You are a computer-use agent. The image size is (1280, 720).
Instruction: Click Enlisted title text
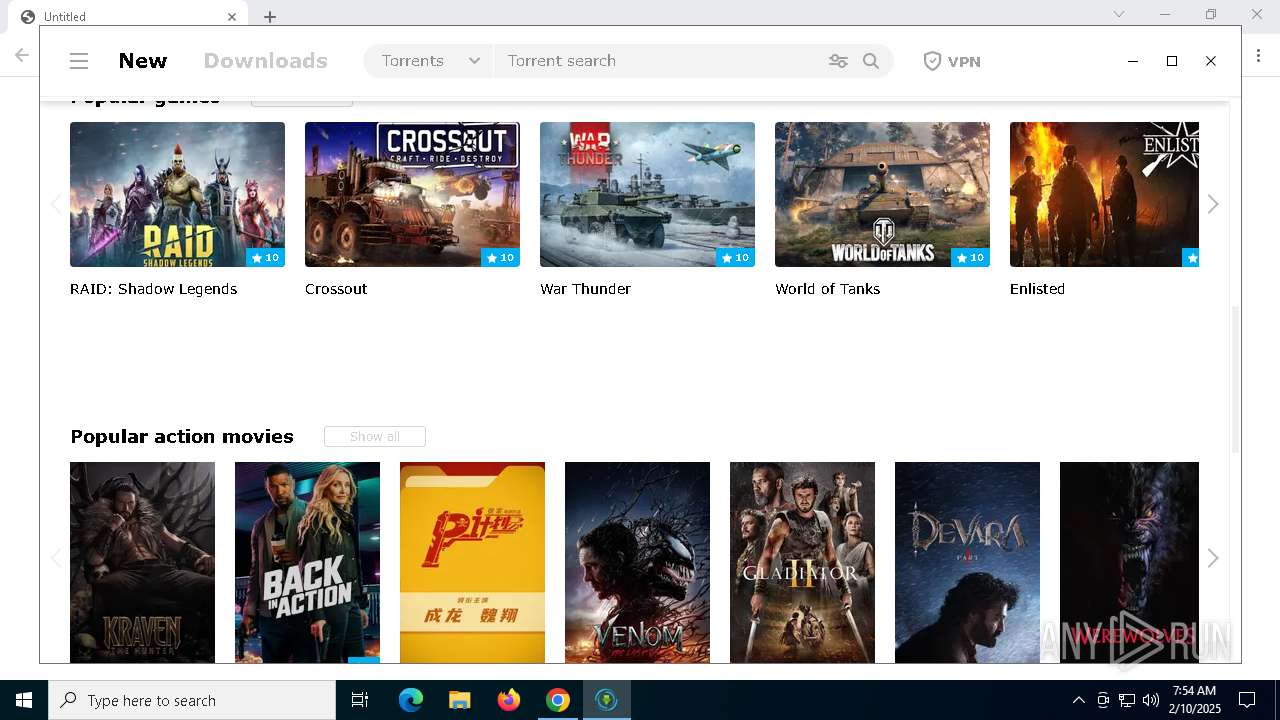coord(1037,289)
